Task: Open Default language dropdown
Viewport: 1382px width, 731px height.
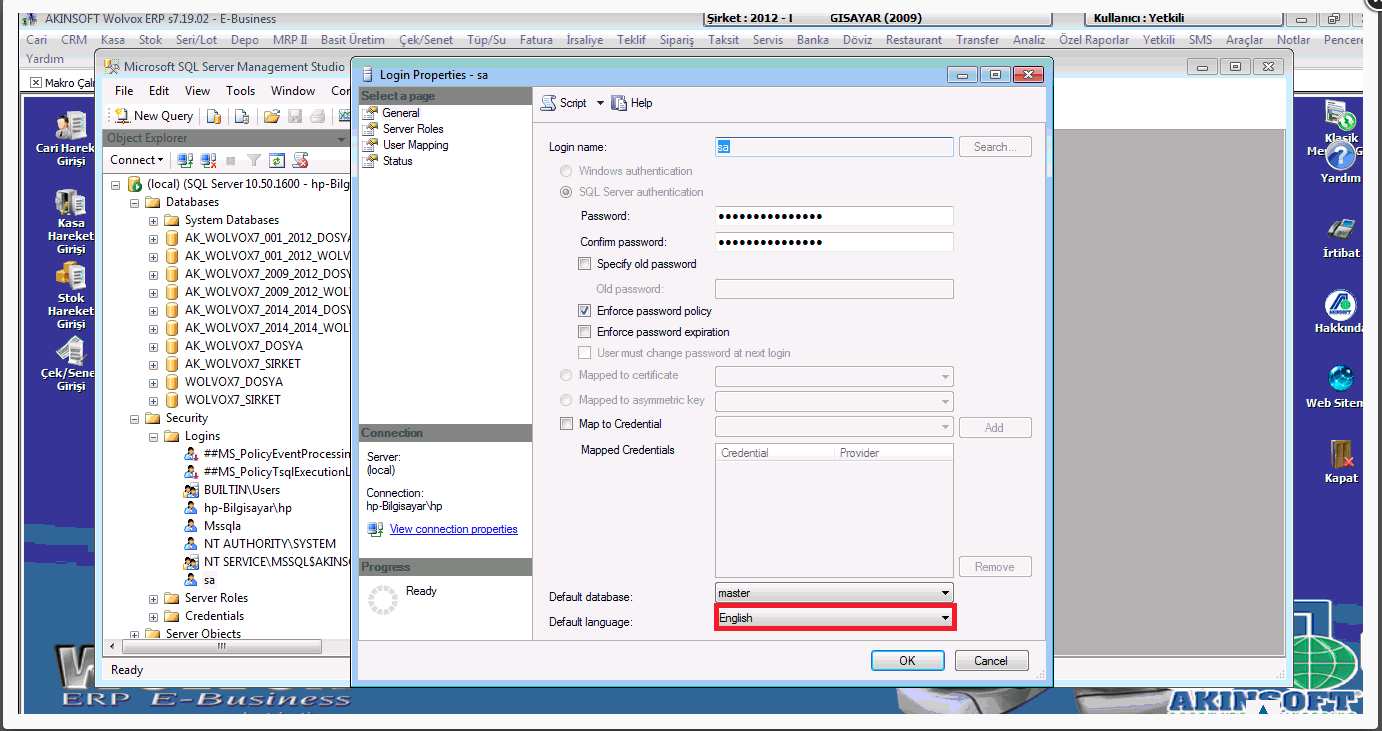Action: (x=835, y=618)
